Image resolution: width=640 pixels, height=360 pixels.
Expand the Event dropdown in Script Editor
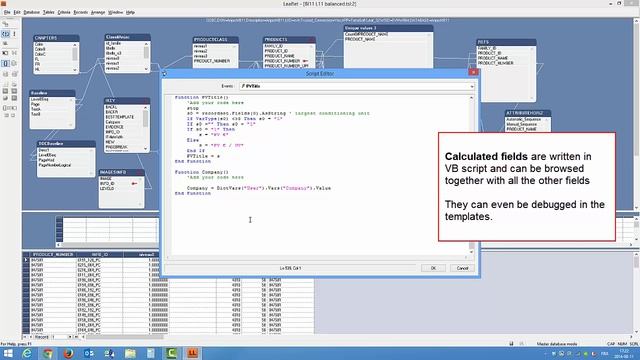click(x=471, y=86)
